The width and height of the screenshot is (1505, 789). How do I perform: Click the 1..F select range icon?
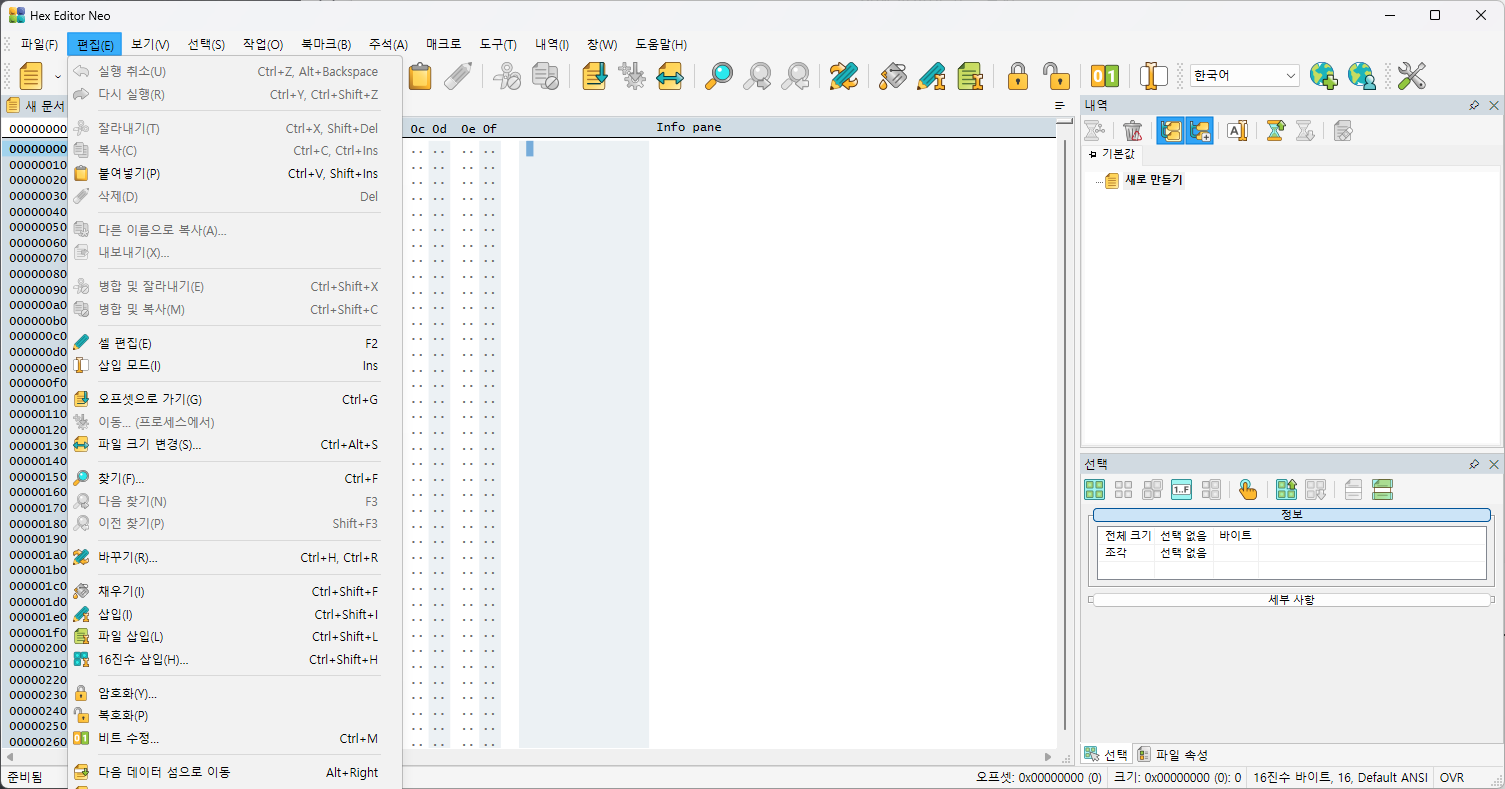1182,490
